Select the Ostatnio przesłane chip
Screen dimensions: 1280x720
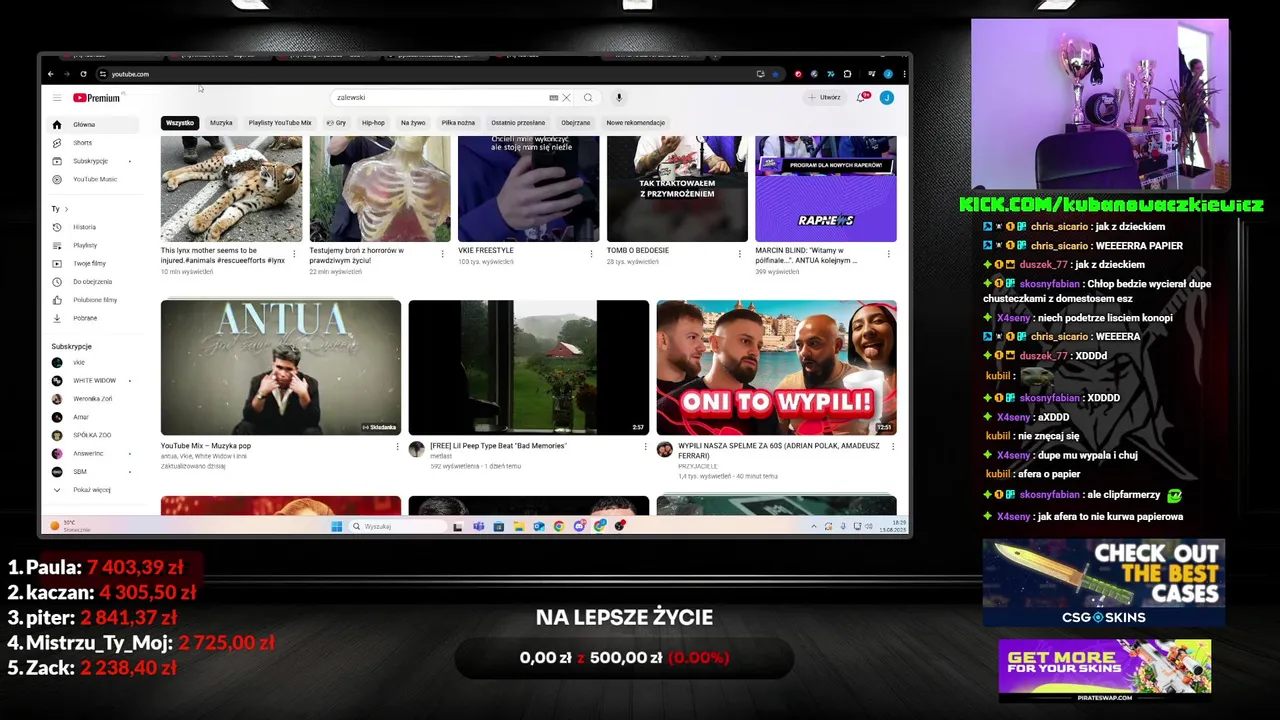point(518,123)
